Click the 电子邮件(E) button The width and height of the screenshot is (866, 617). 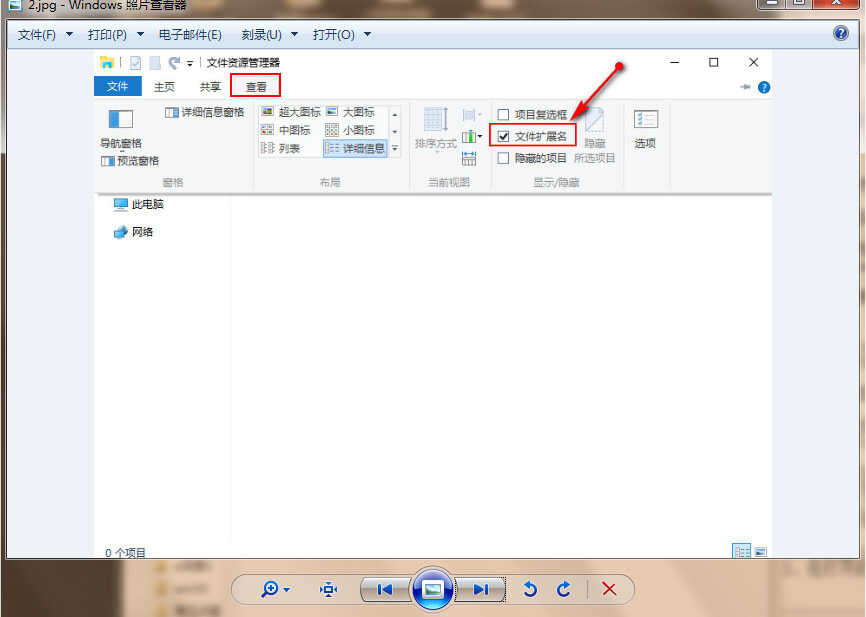click(190, 35)
